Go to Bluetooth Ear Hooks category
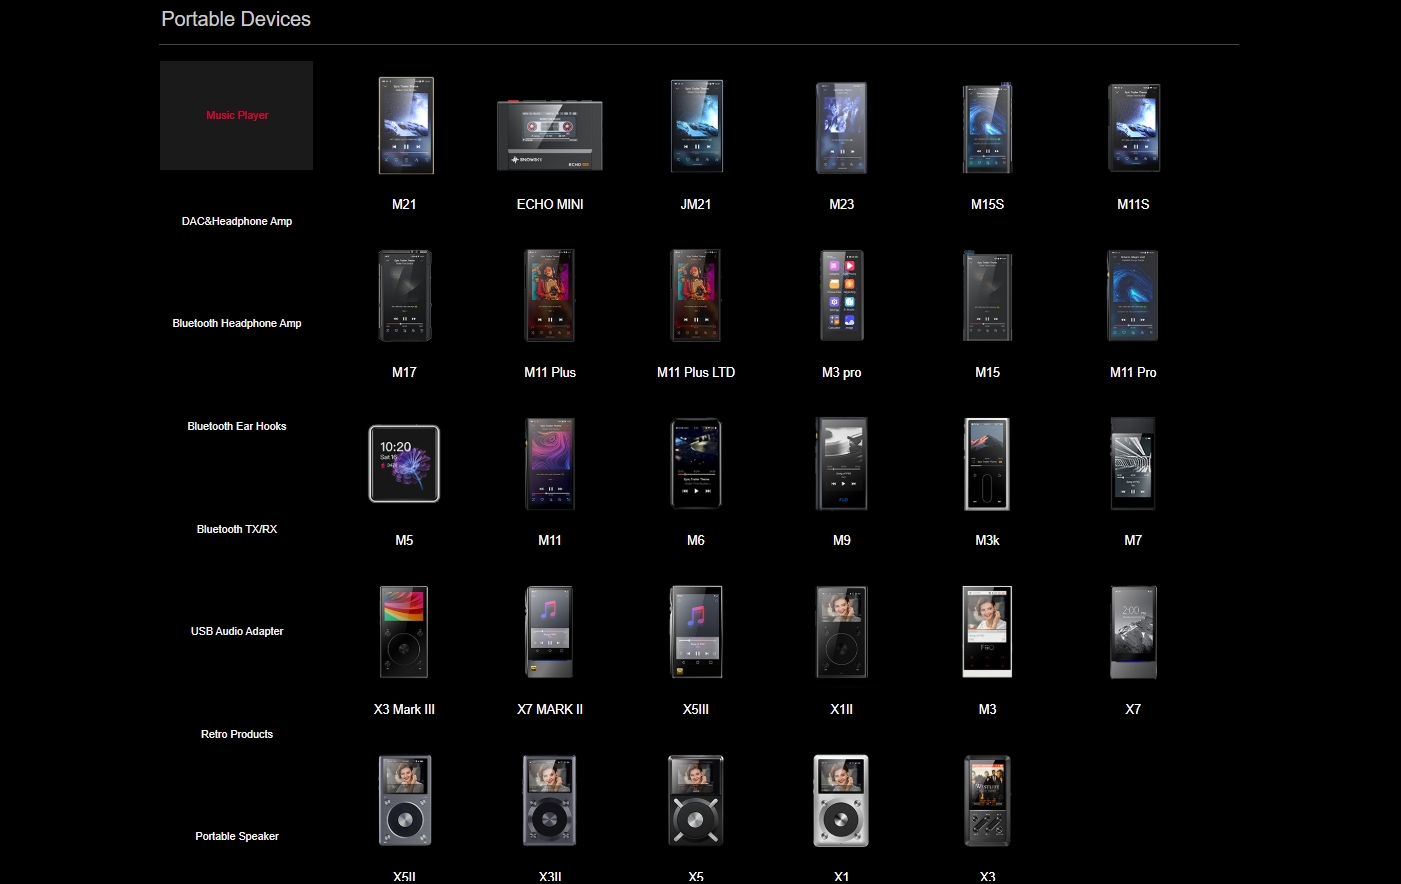 click(x=237, y=426)
